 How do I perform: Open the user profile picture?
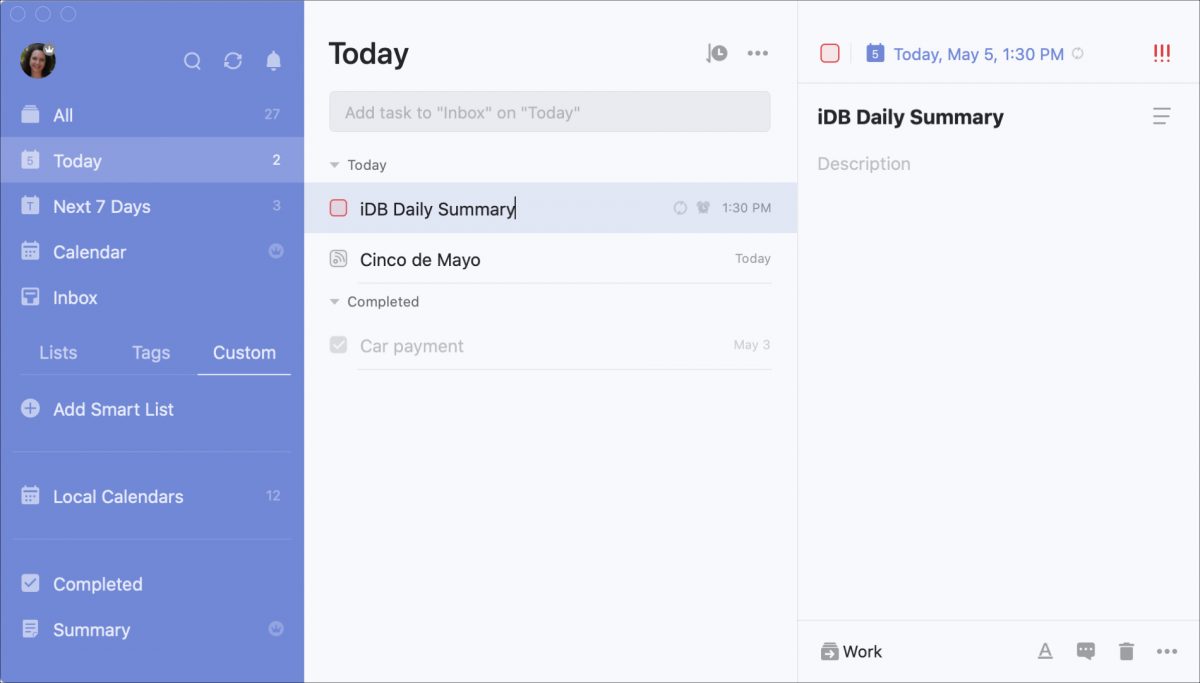(x=38, y=60)
